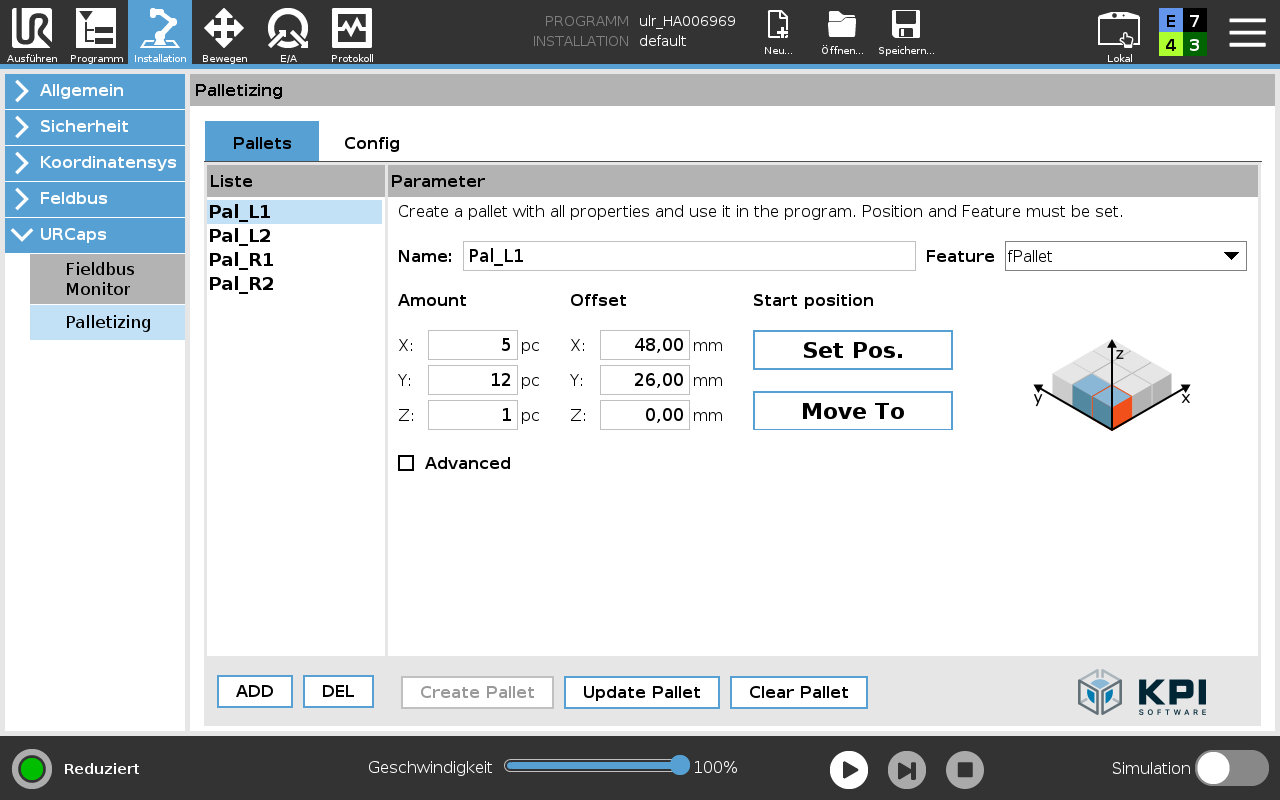This screenshot has height=800, width=1280.
Task: Select Pal_L1 in the list
Action: pos(294,212)
